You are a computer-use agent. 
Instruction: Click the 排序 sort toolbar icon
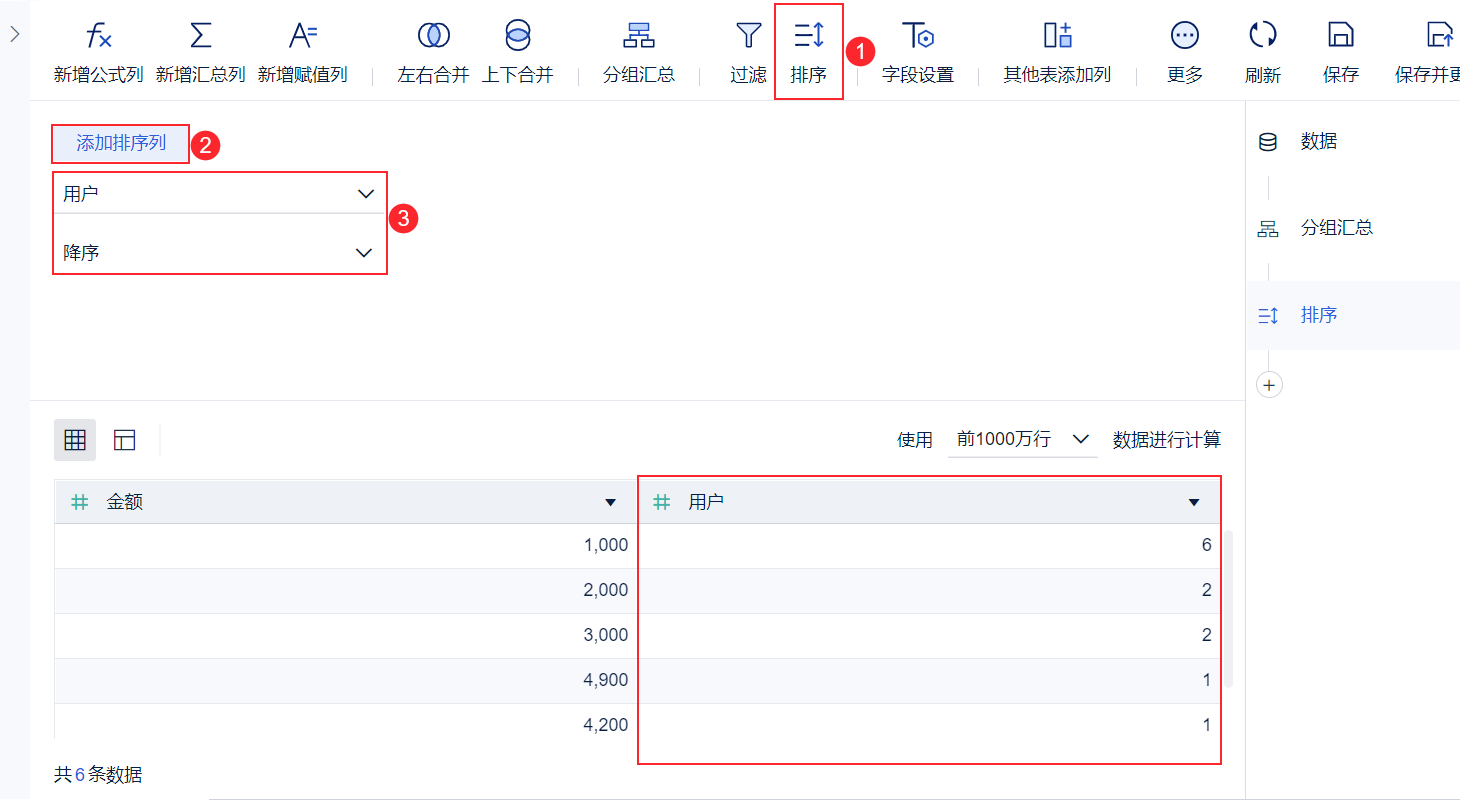point(808,37)
